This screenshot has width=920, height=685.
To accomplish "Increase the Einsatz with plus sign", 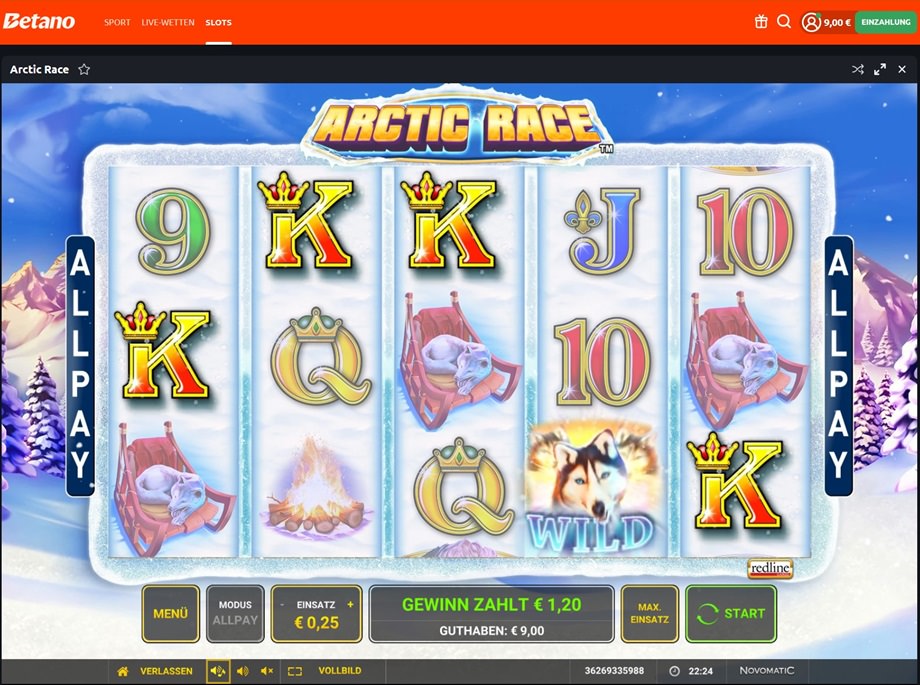I will pos(350,604).
